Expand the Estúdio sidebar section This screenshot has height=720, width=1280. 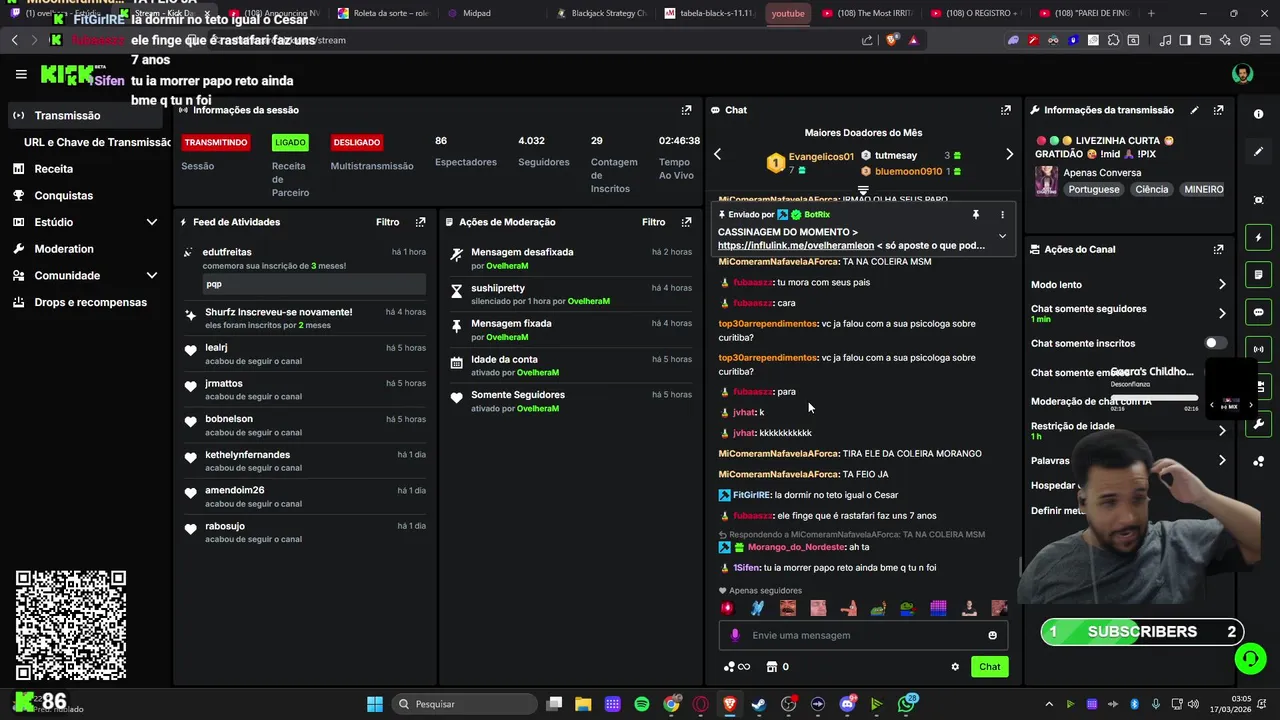tap(152, 222)
